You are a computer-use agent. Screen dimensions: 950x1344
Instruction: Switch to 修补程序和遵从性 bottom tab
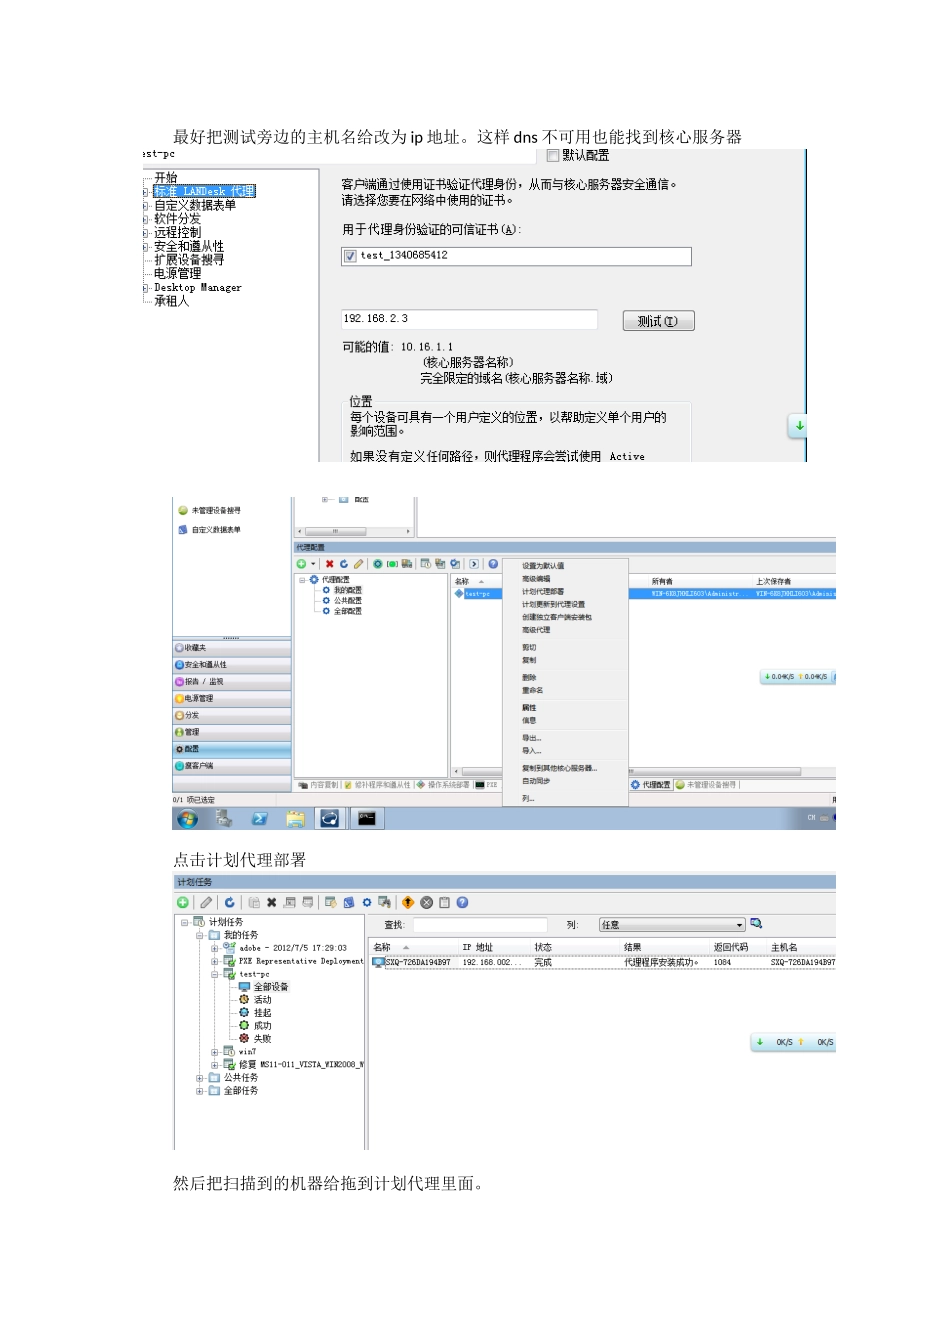click(x=379, y=785)
